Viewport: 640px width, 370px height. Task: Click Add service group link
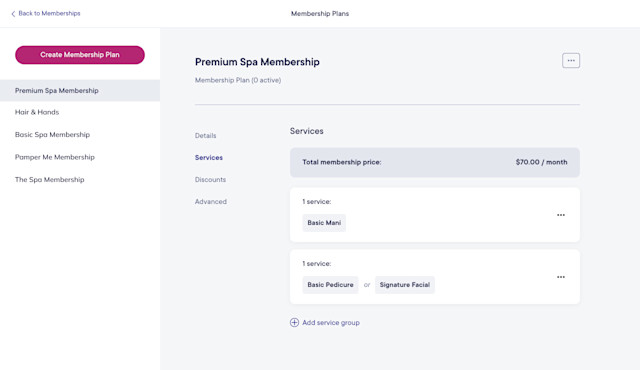pyautogui.click(x=331, y=323)
